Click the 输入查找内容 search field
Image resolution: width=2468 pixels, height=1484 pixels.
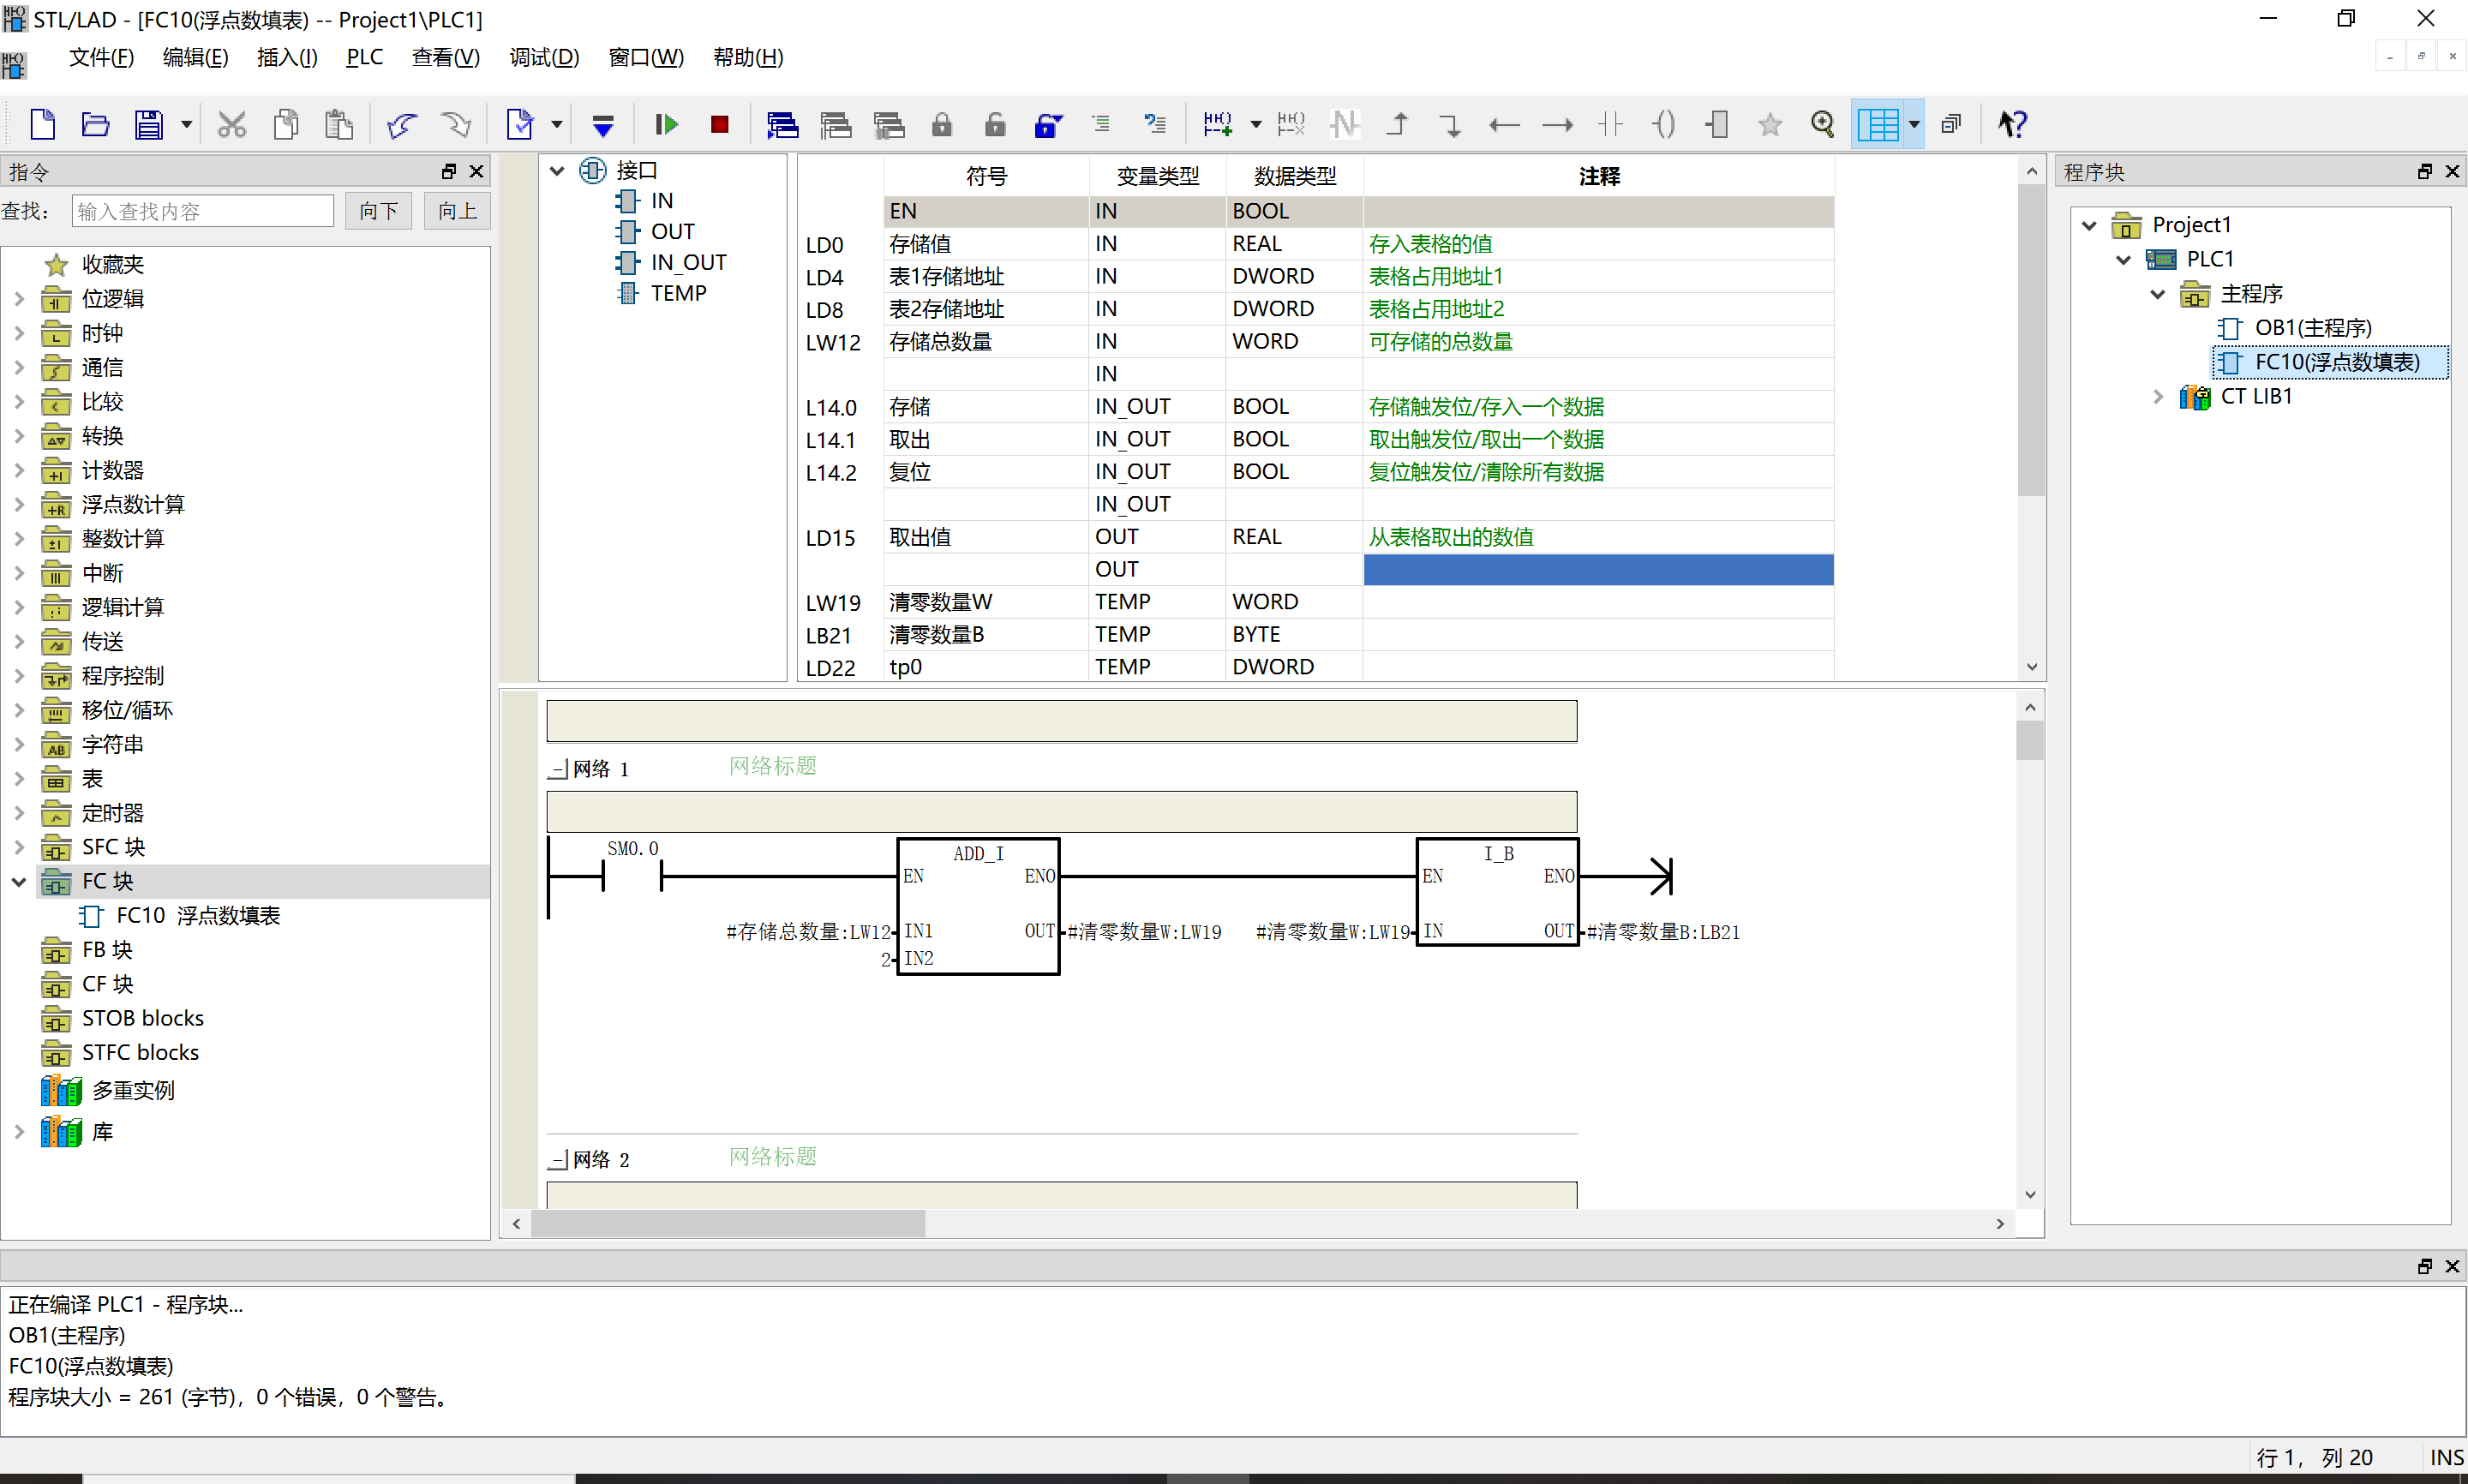[202, 211]
